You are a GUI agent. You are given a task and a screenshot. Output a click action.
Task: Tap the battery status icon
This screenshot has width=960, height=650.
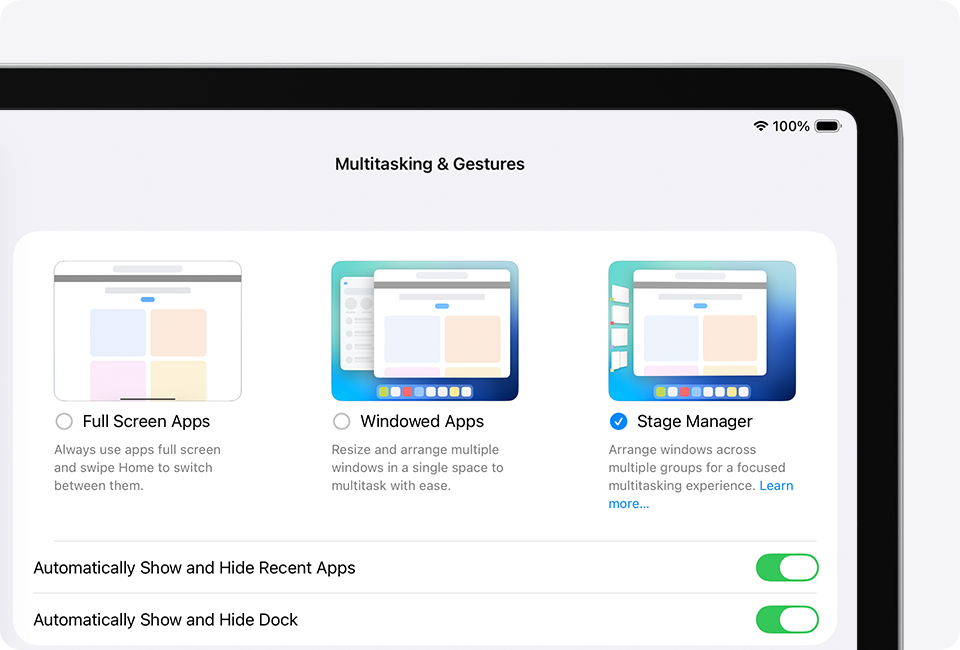tap(828, 126)
